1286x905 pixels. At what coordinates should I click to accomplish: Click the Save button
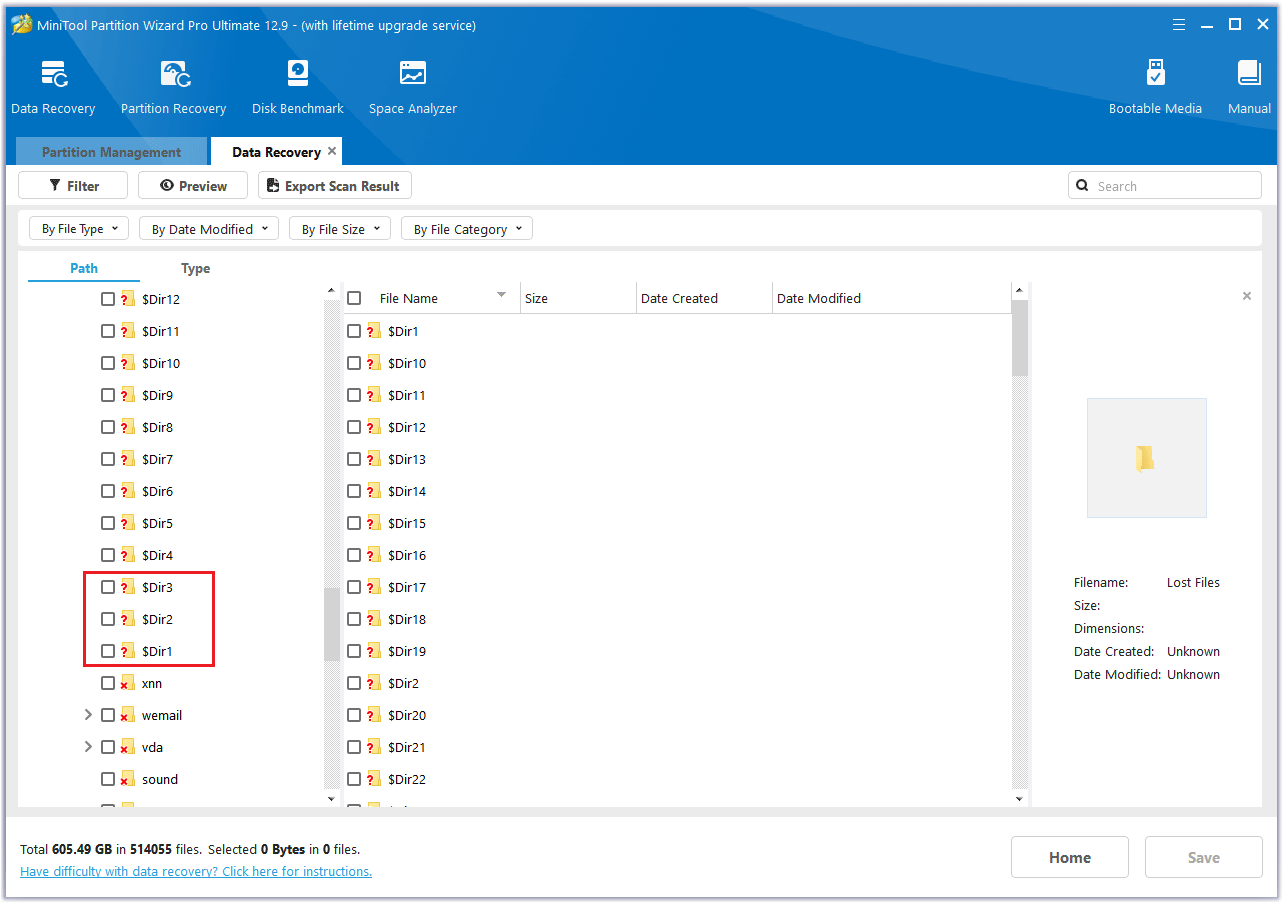(1203, 857)
